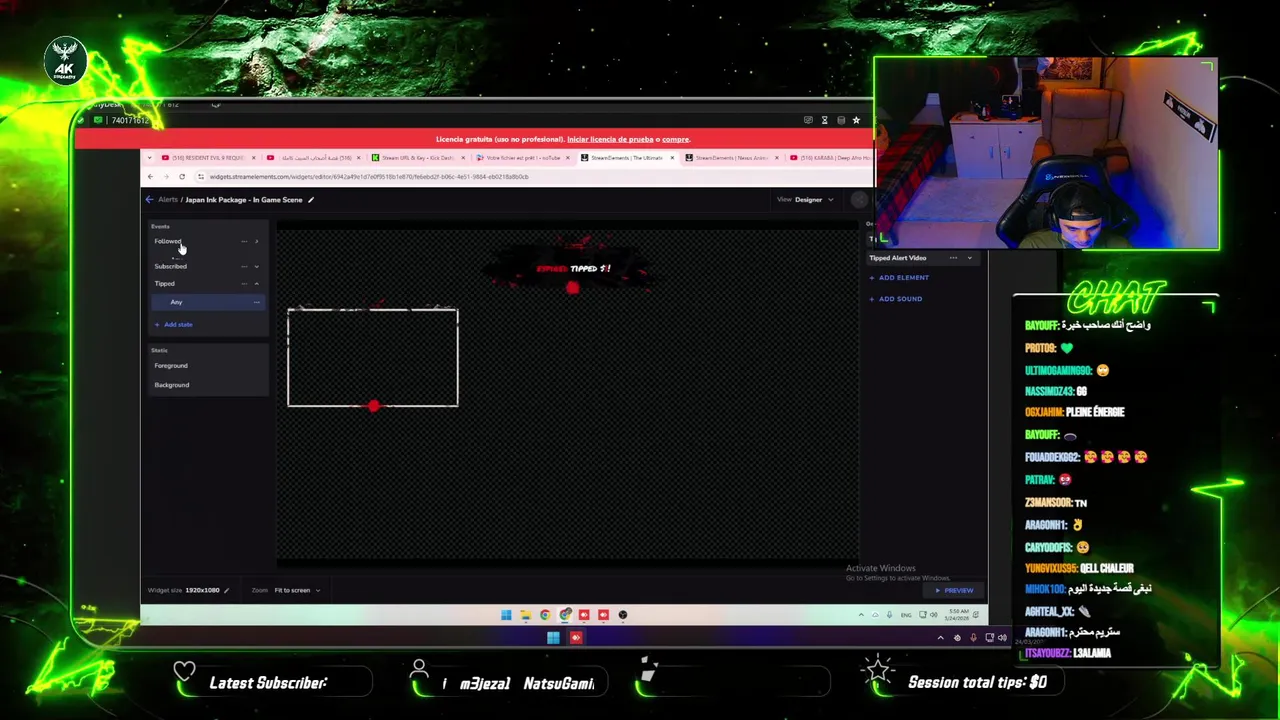Click the OBS icon on inner taskbar
This screenshot has width=1280, height=720.
tap(623, 615)
